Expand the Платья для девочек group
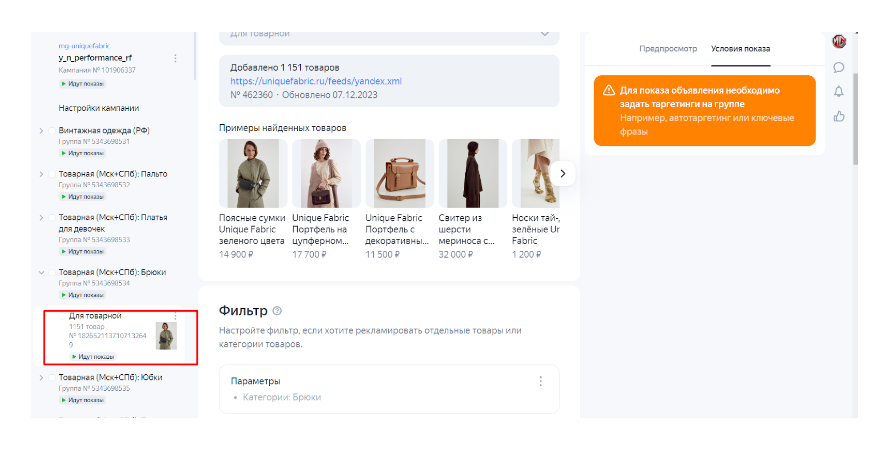Image resolution: width=886 pixels, height=452 pixels. click(x=41, y=217)
